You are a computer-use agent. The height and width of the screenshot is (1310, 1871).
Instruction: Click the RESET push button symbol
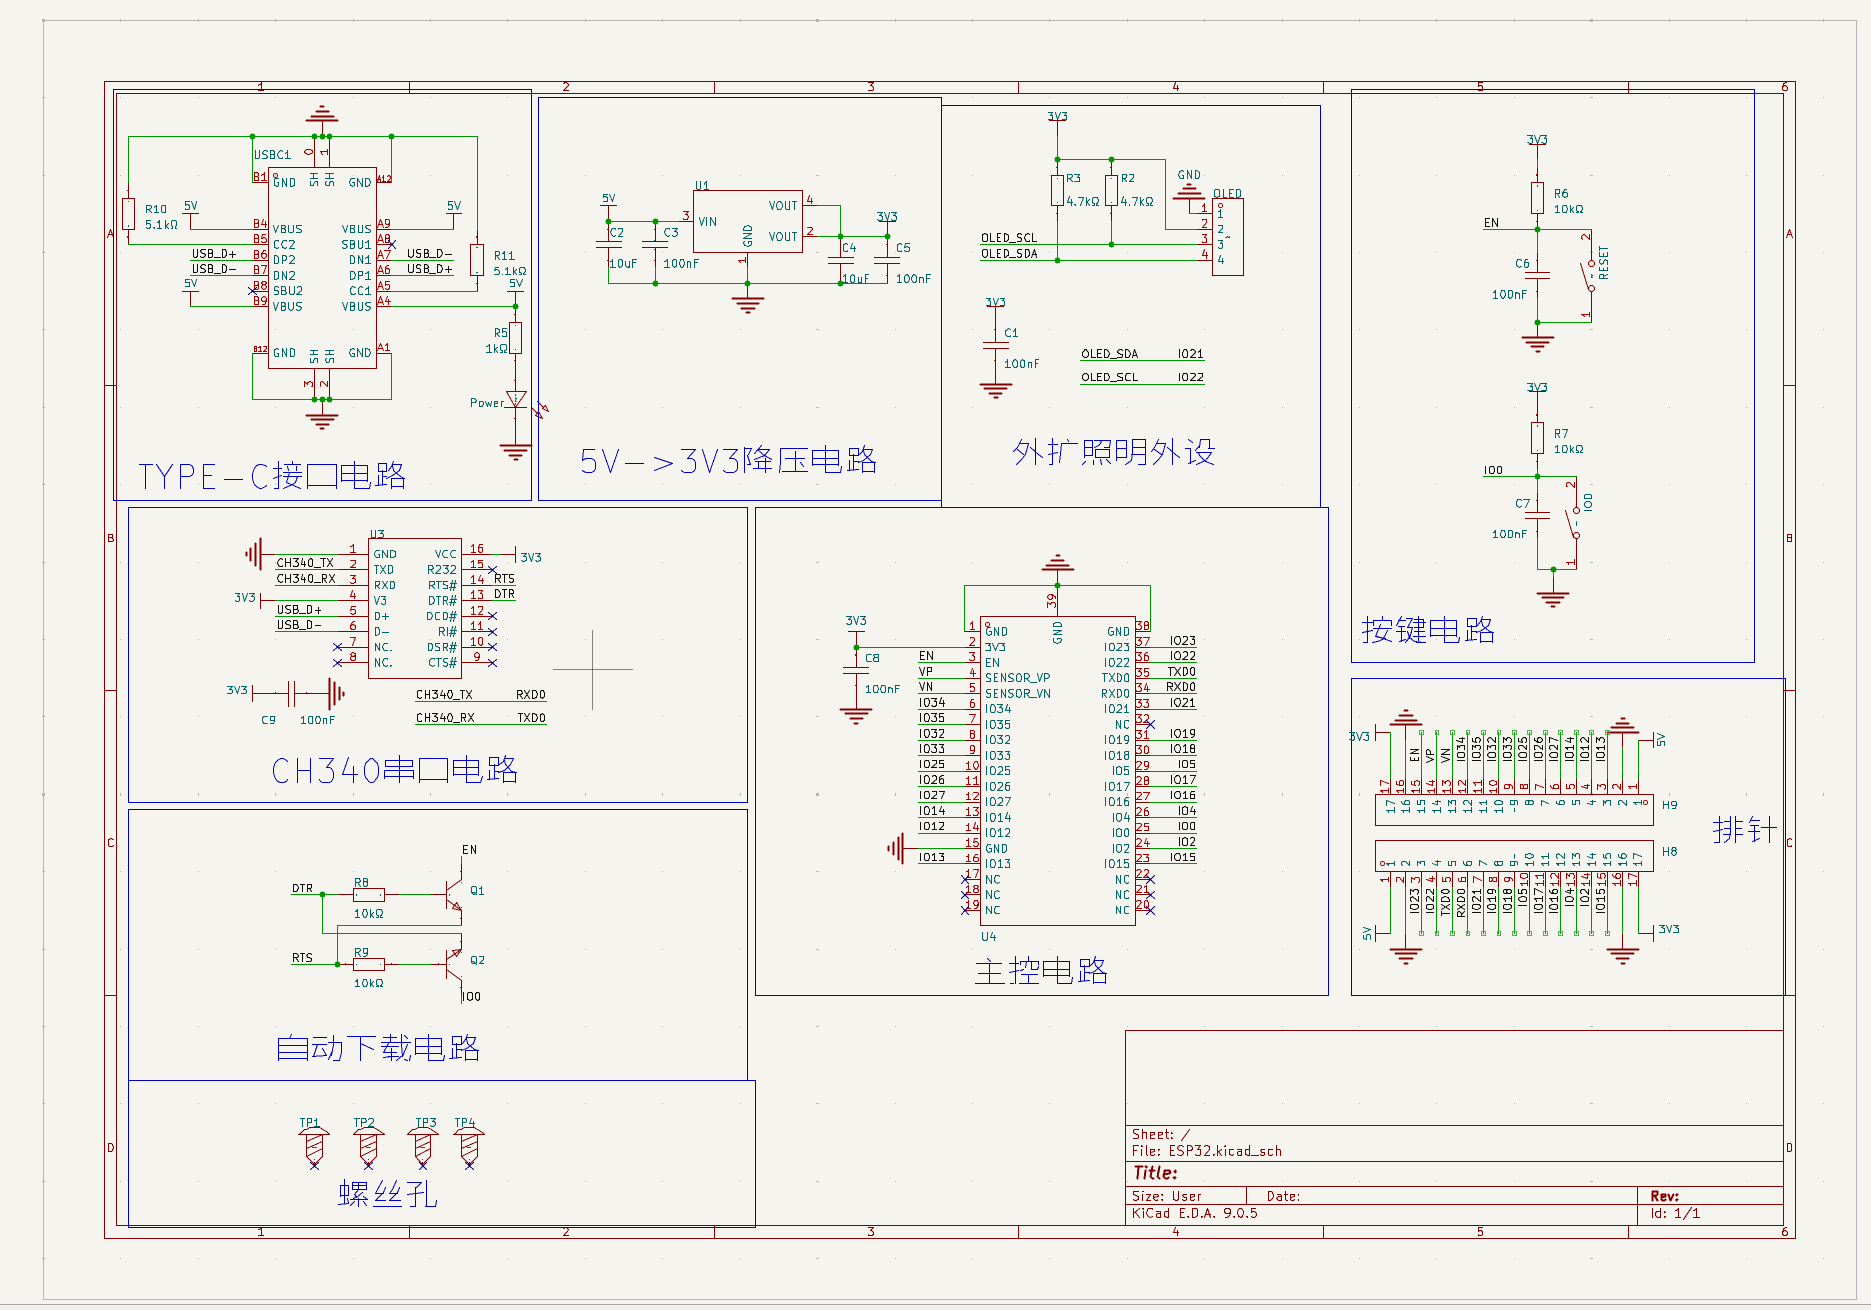click(1588, 278)
